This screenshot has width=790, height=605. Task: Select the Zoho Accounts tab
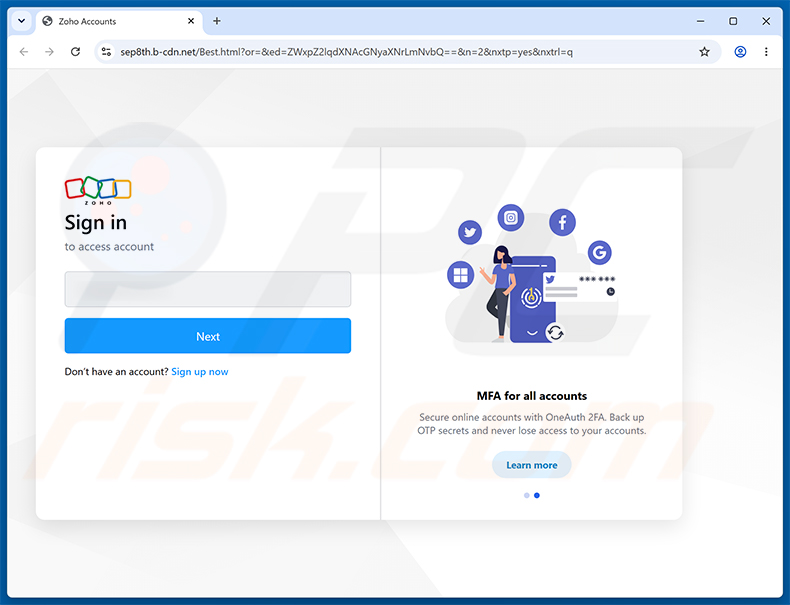tap(119, 21)
